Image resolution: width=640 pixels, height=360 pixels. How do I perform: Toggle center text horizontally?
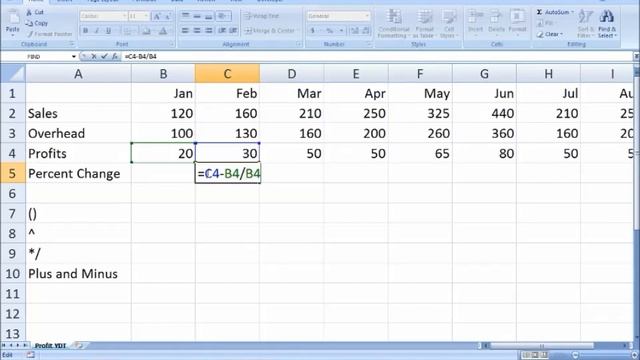197,31
